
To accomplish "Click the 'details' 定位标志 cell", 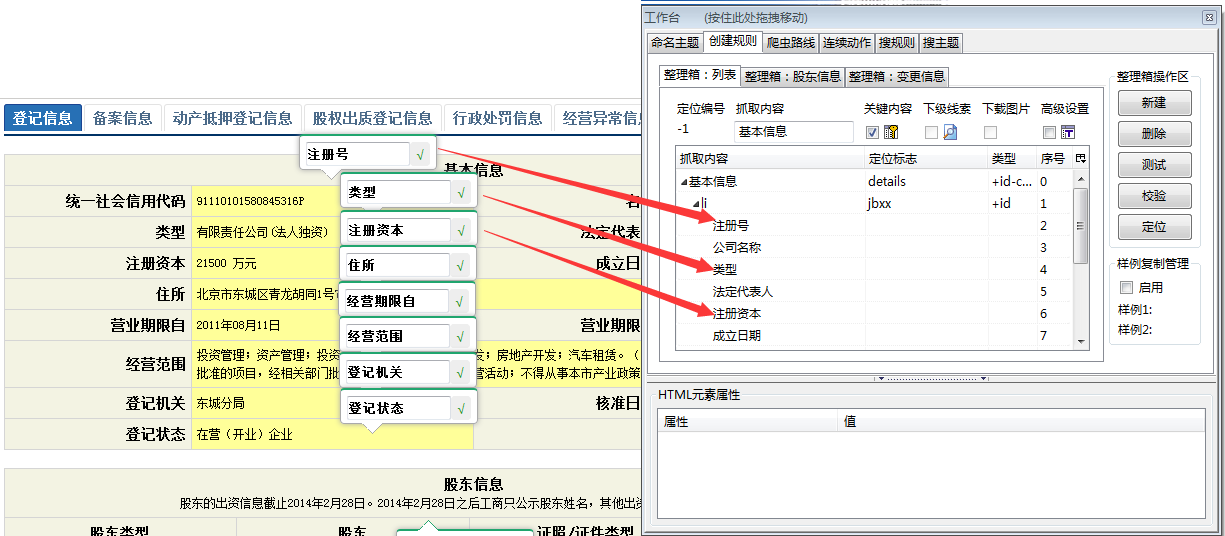I will [926, 182].
